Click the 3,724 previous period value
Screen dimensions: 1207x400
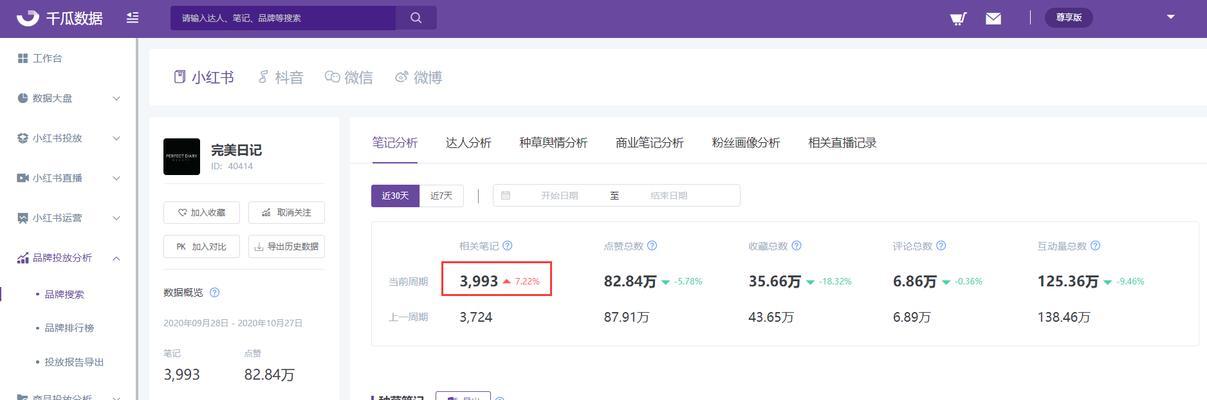[476, 317]
